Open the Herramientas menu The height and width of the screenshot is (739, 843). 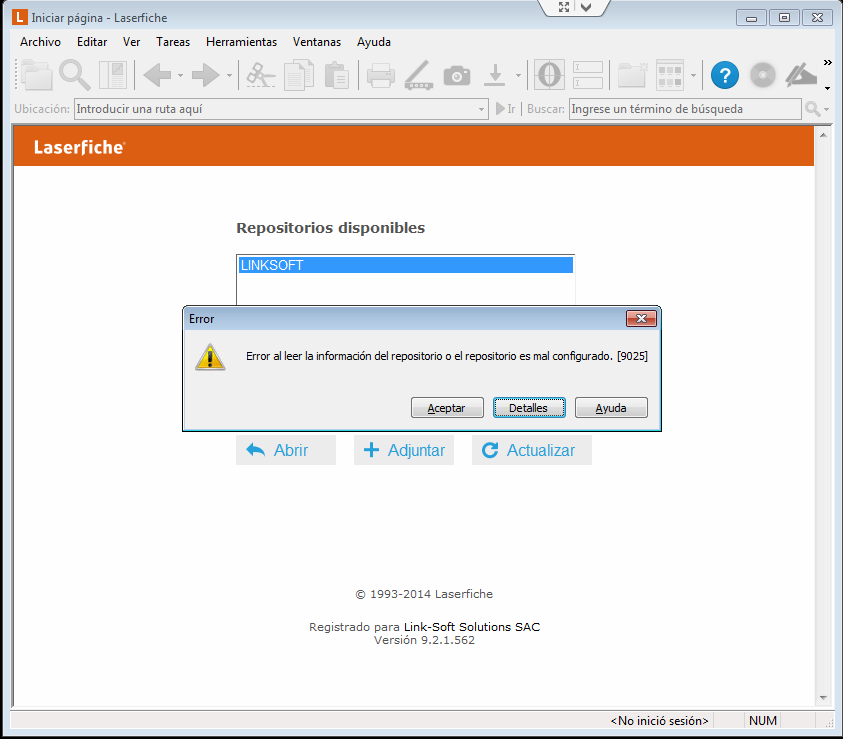click(241, 42)
